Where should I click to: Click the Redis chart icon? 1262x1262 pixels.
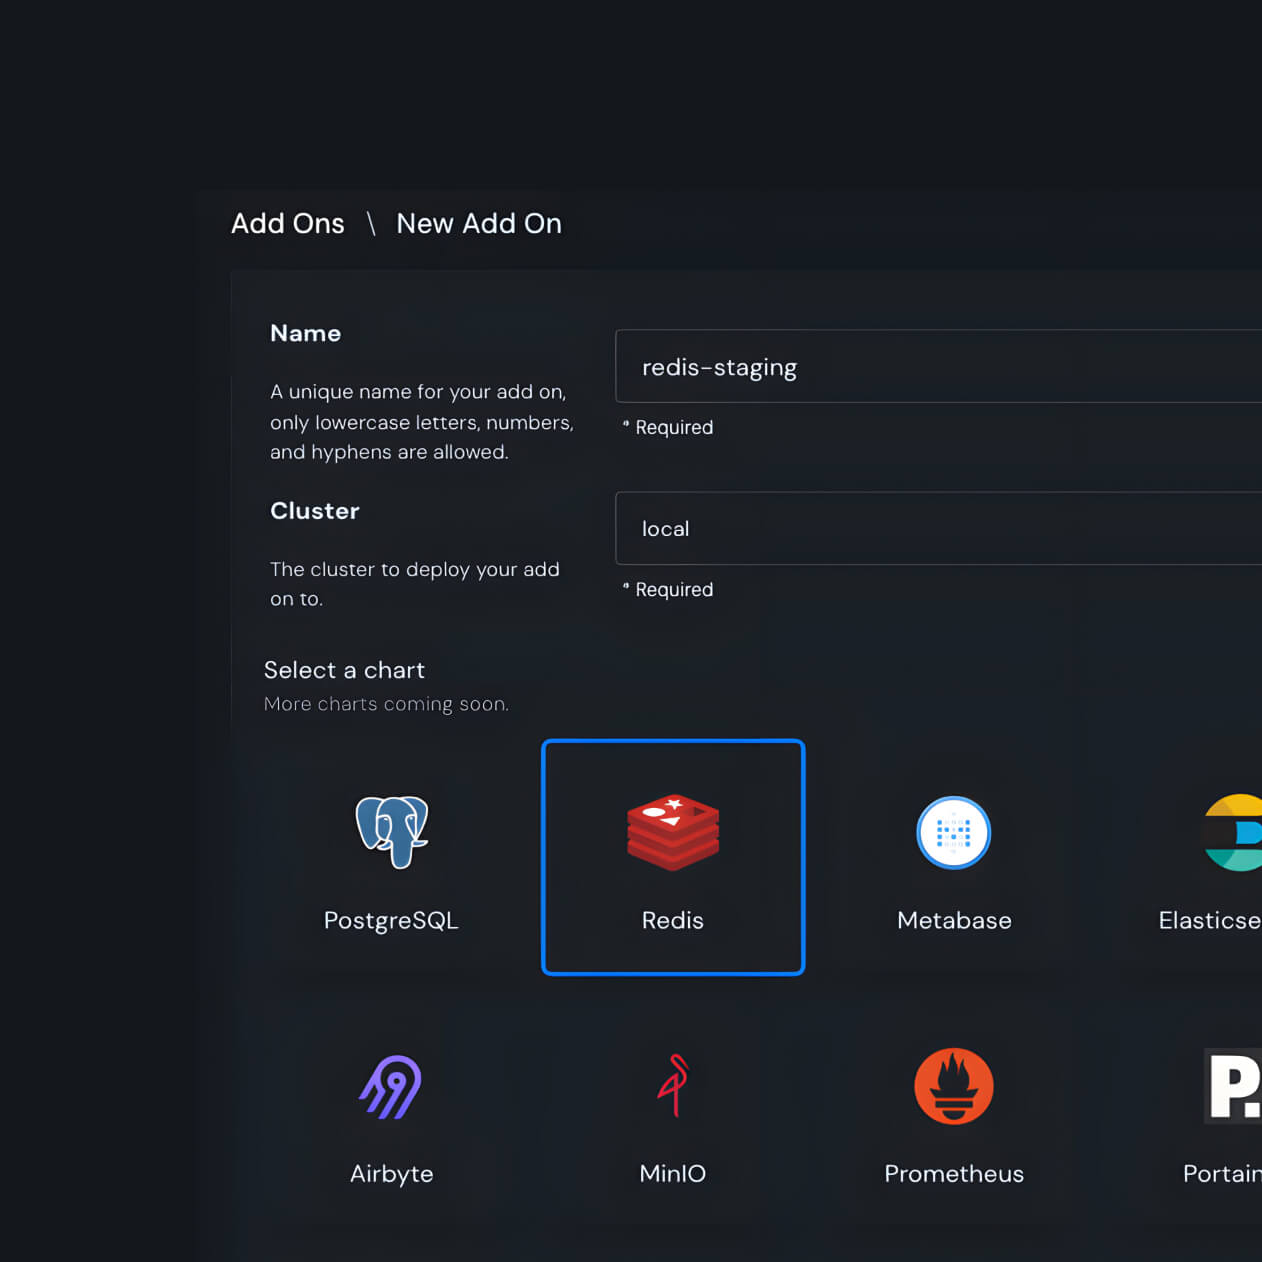673,832
